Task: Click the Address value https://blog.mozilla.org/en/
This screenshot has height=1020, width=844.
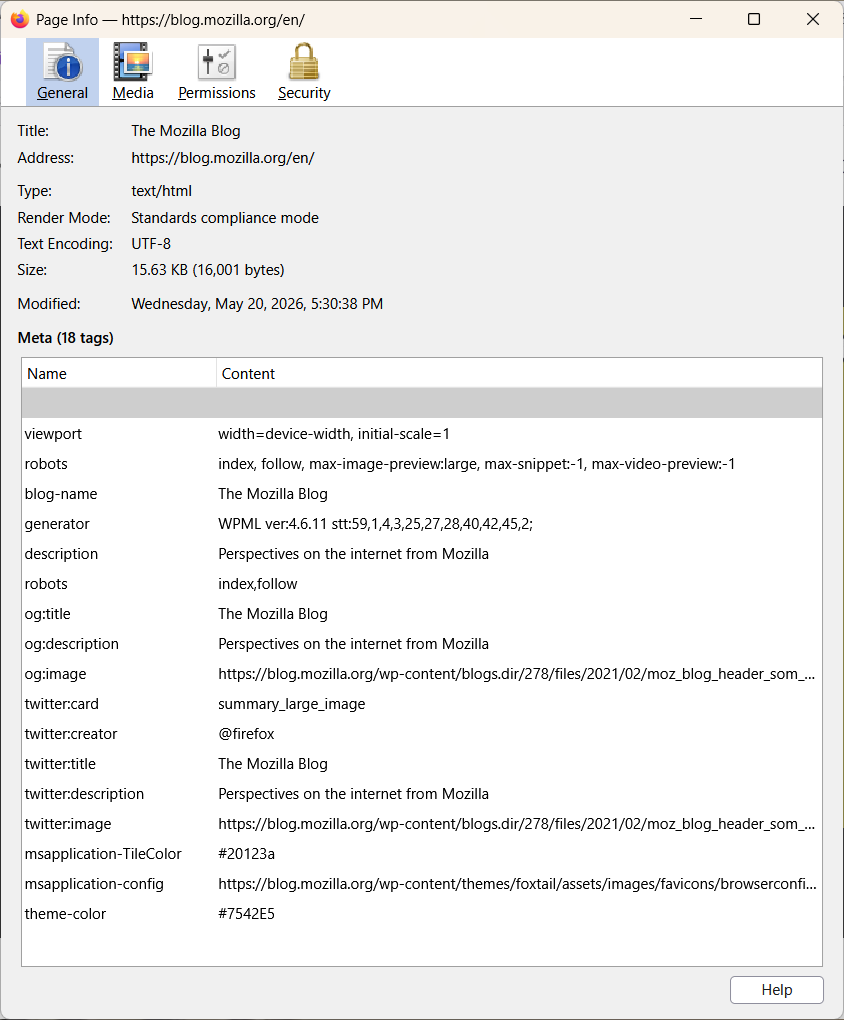Action: [223, 158]
